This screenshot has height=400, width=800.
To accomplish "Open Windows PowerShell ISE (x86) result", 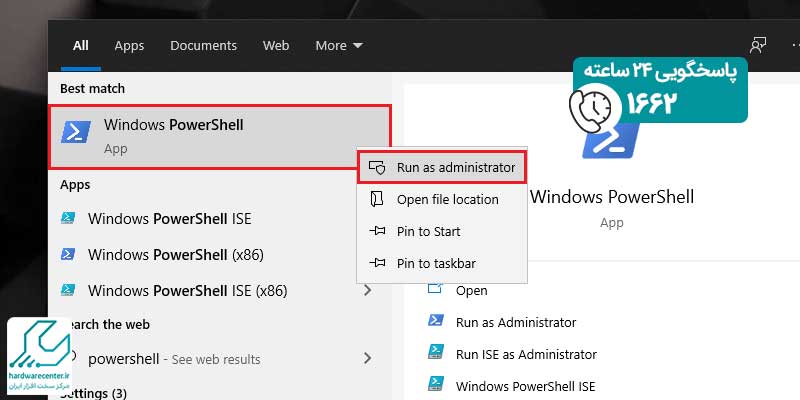I will point(188,291).
